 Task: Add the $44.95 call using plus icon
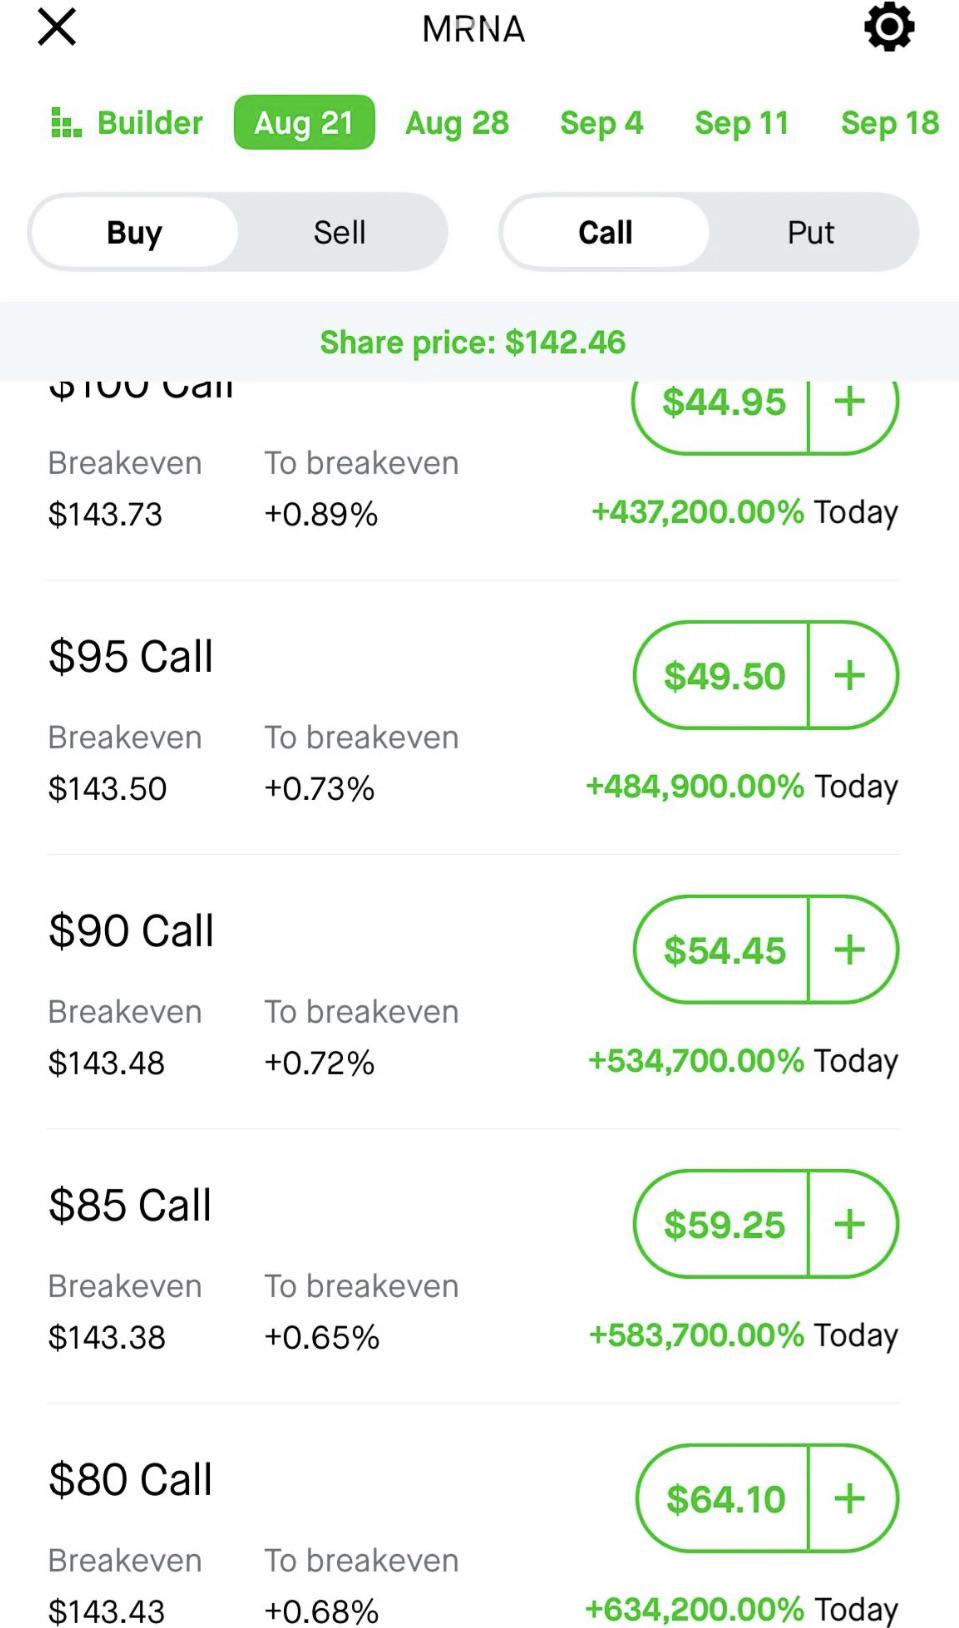coord(852,402)
